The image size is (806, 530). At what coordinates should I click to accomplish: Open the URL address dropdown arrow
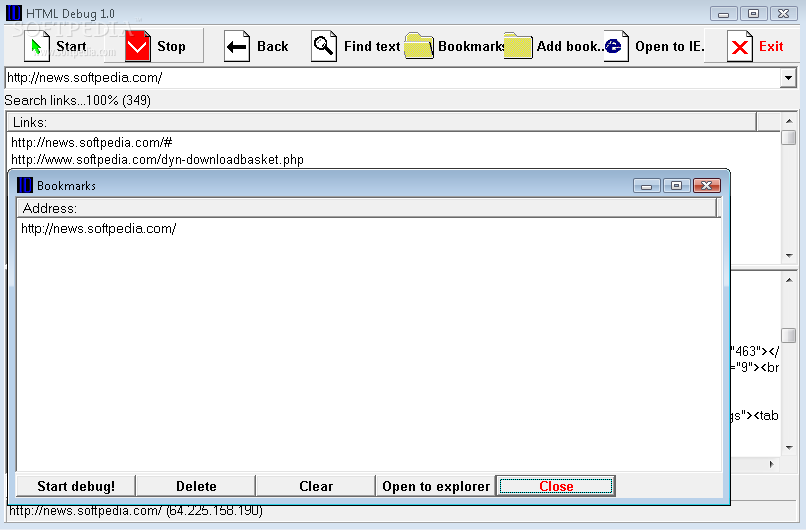click(787, 78)
